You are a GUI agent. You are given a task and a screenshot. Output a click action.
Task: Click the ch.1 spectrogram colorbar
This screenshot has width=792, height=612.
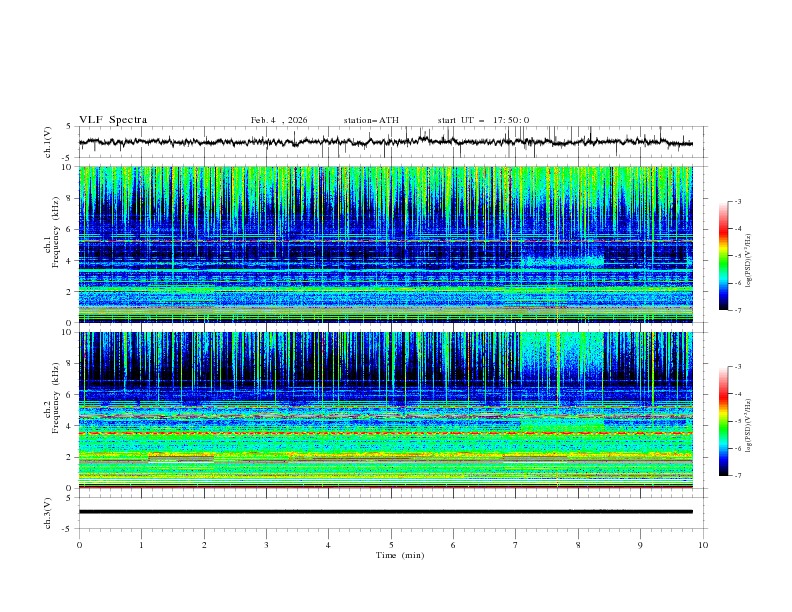[723, 256]
